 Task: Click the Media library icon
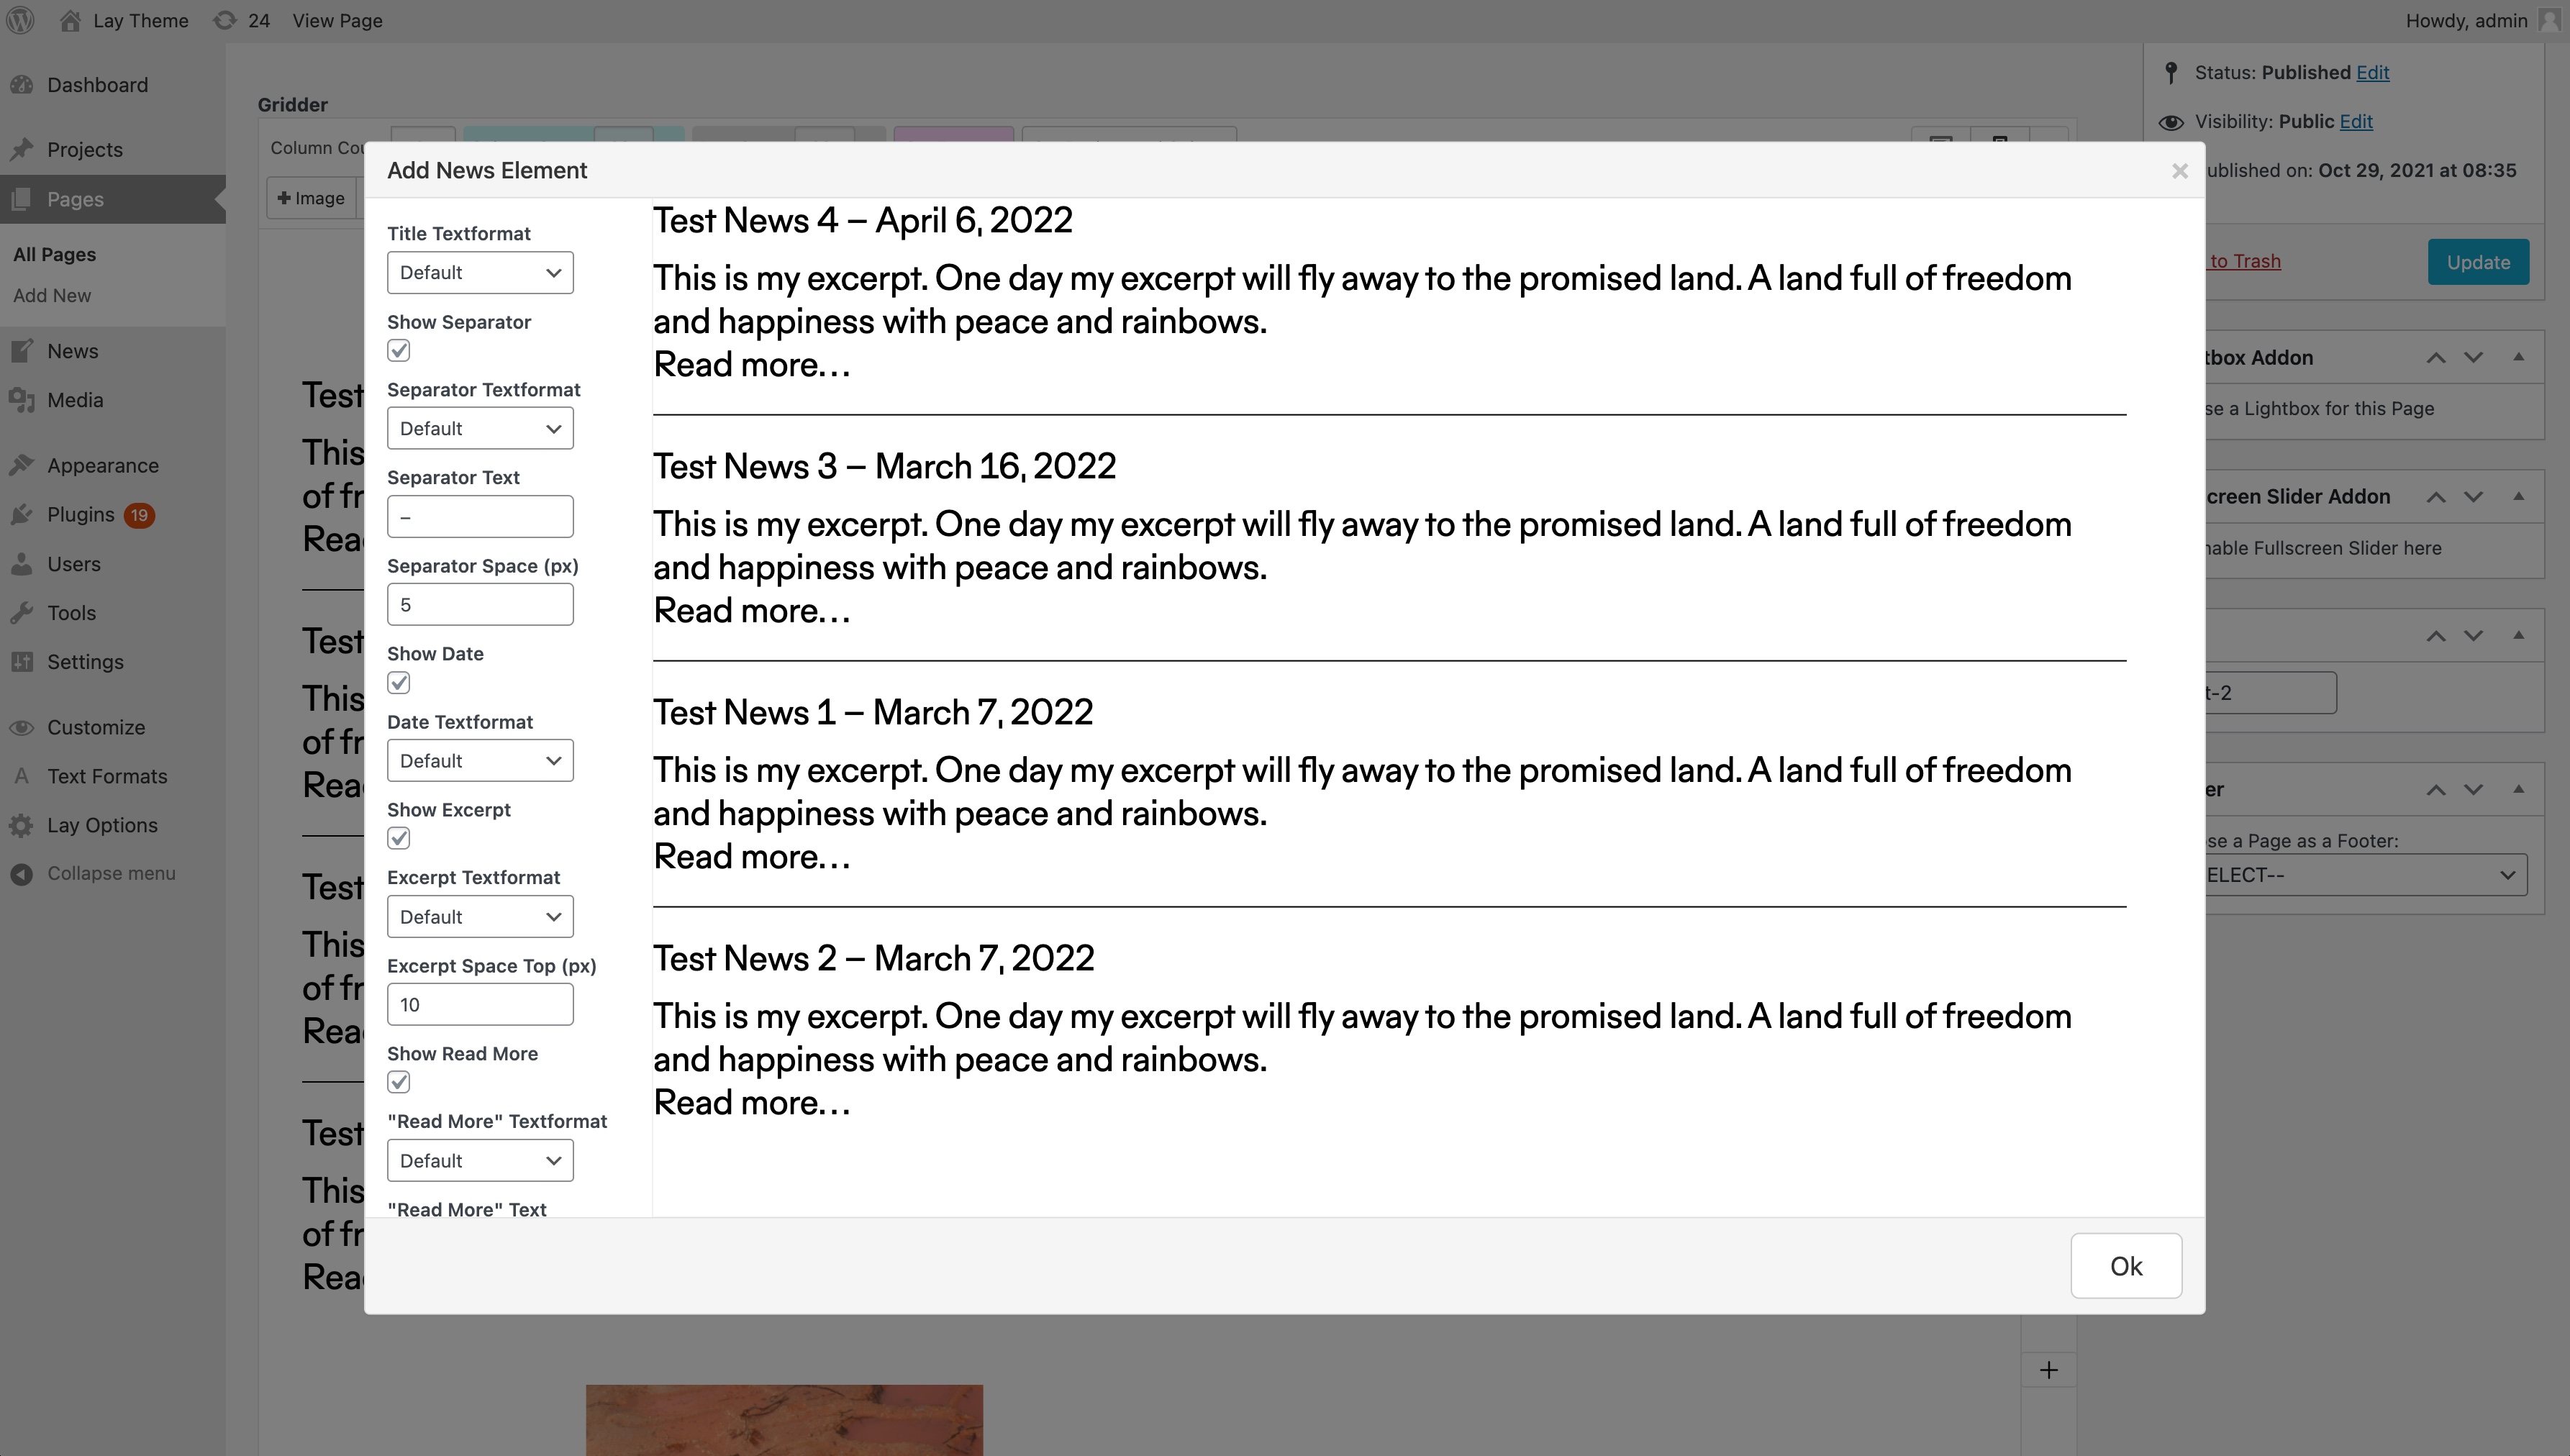click(x=22, y=400)
